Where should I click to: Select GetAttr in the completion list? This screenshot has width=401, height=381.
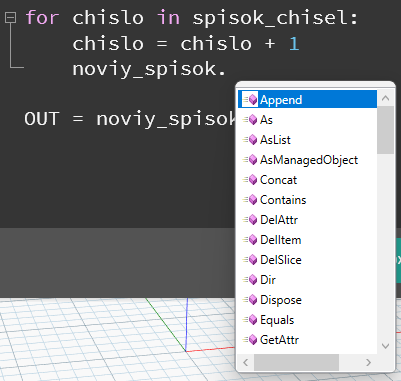pos(307,340)
